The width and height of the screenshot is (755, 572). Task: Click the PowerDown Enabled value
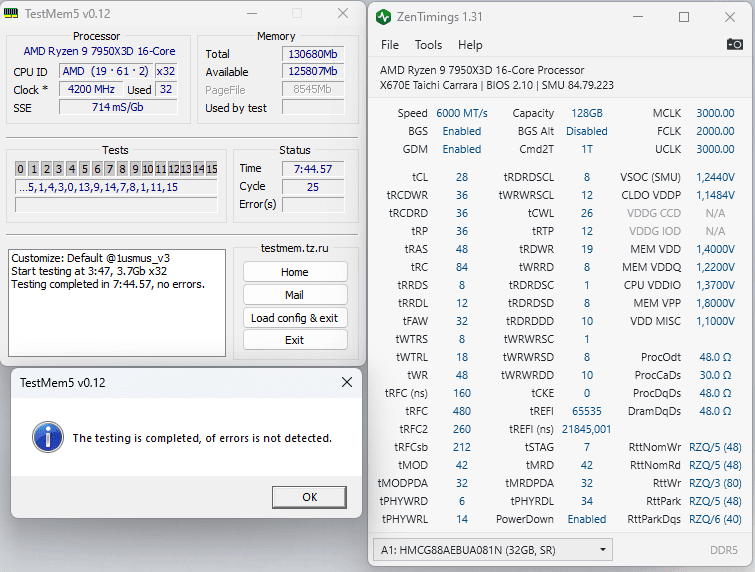click(586, 519)
